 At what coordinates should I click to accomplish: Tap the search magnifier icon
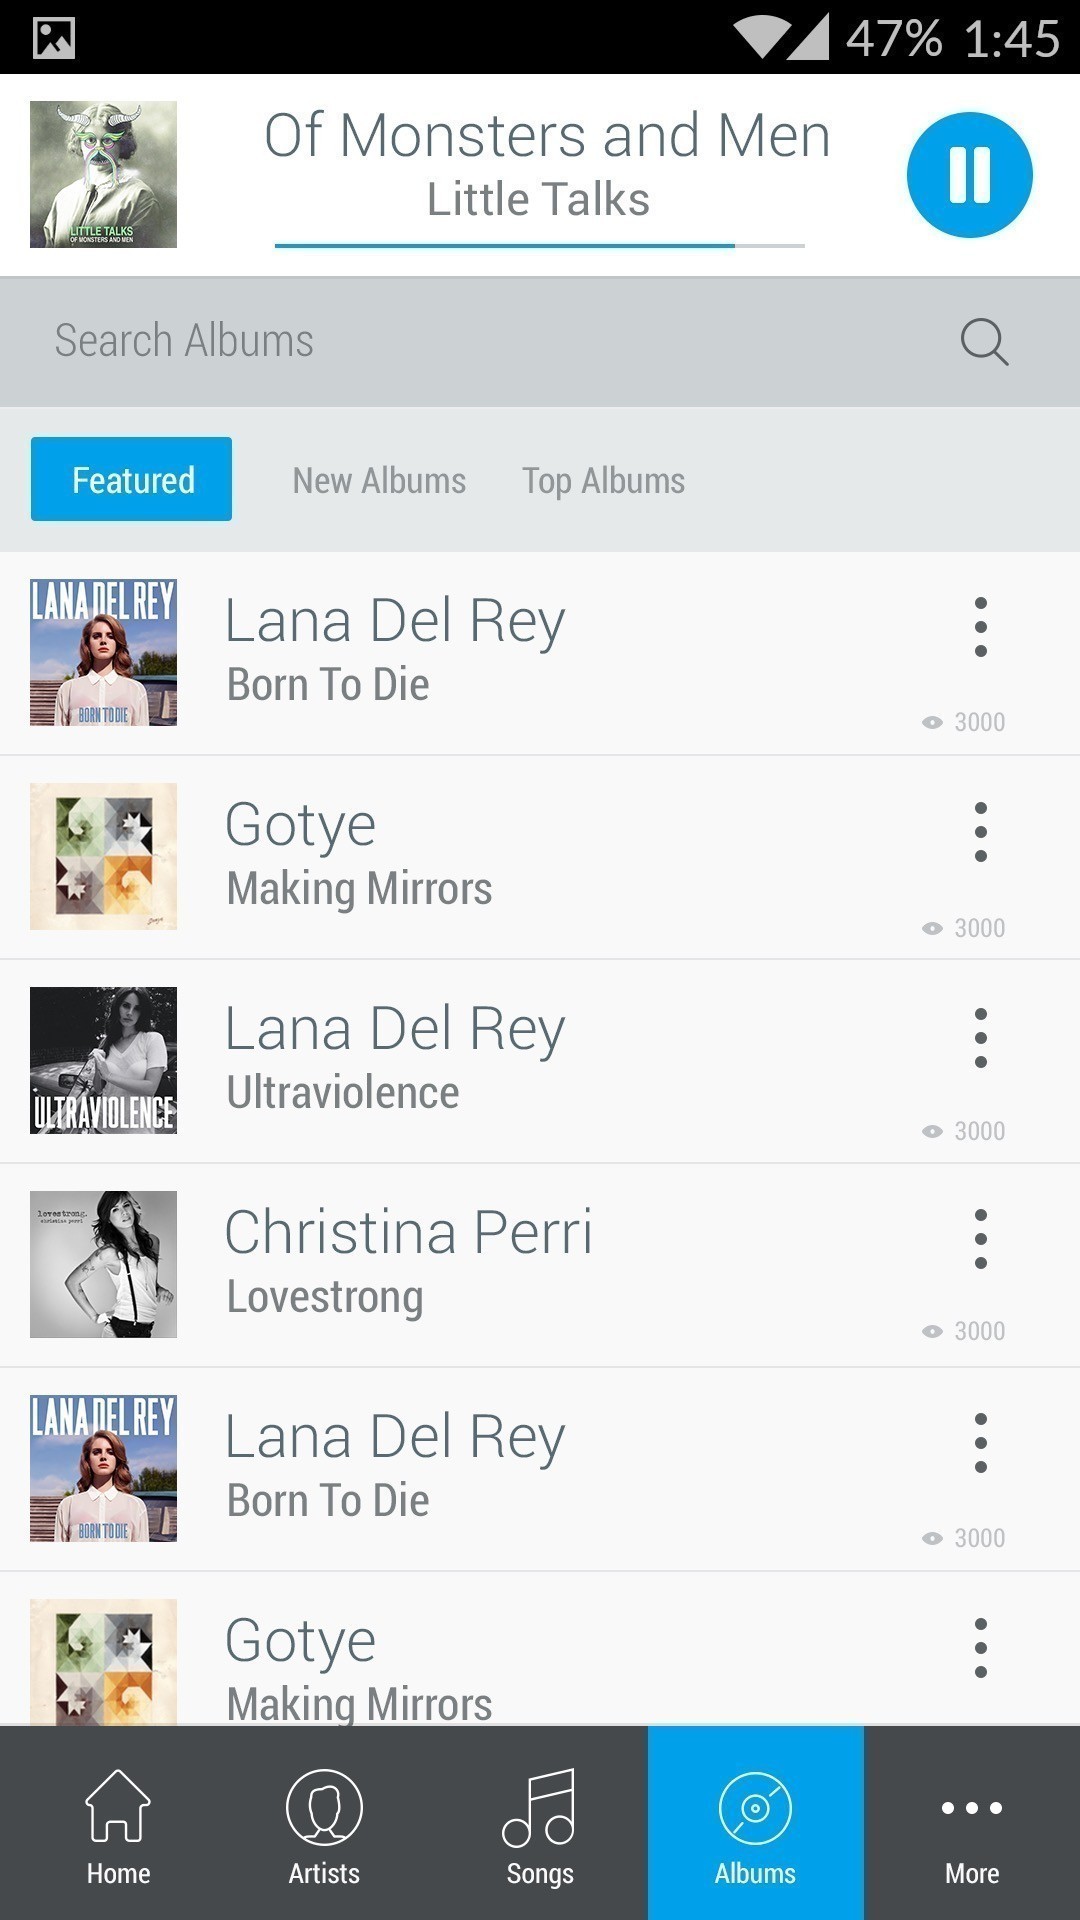tap(984, 342)
